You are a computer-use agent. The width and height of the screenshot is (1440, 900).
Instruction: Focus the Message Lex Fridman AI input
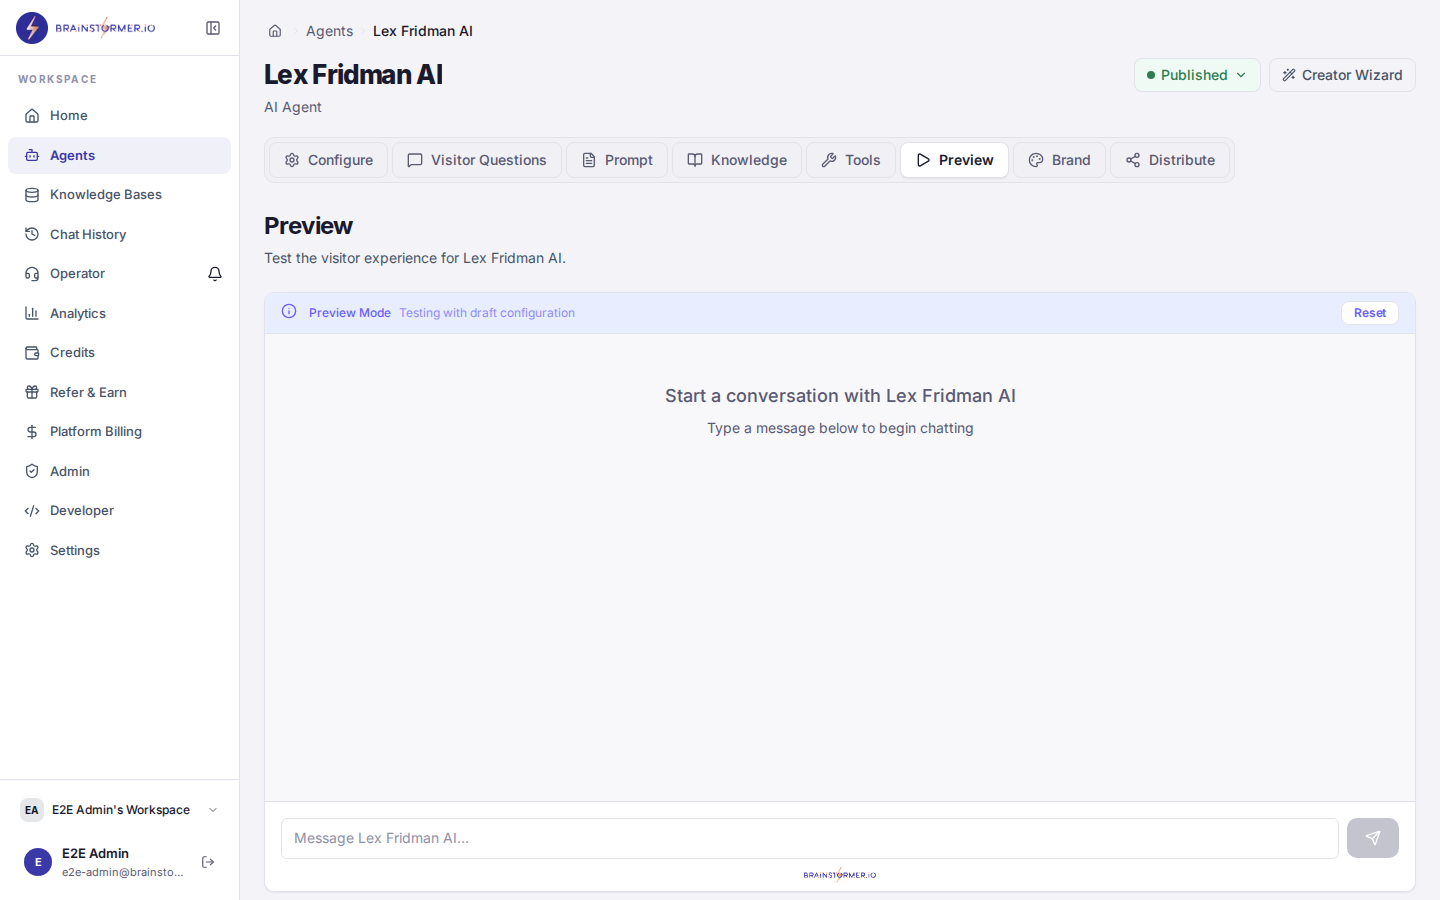810,838
